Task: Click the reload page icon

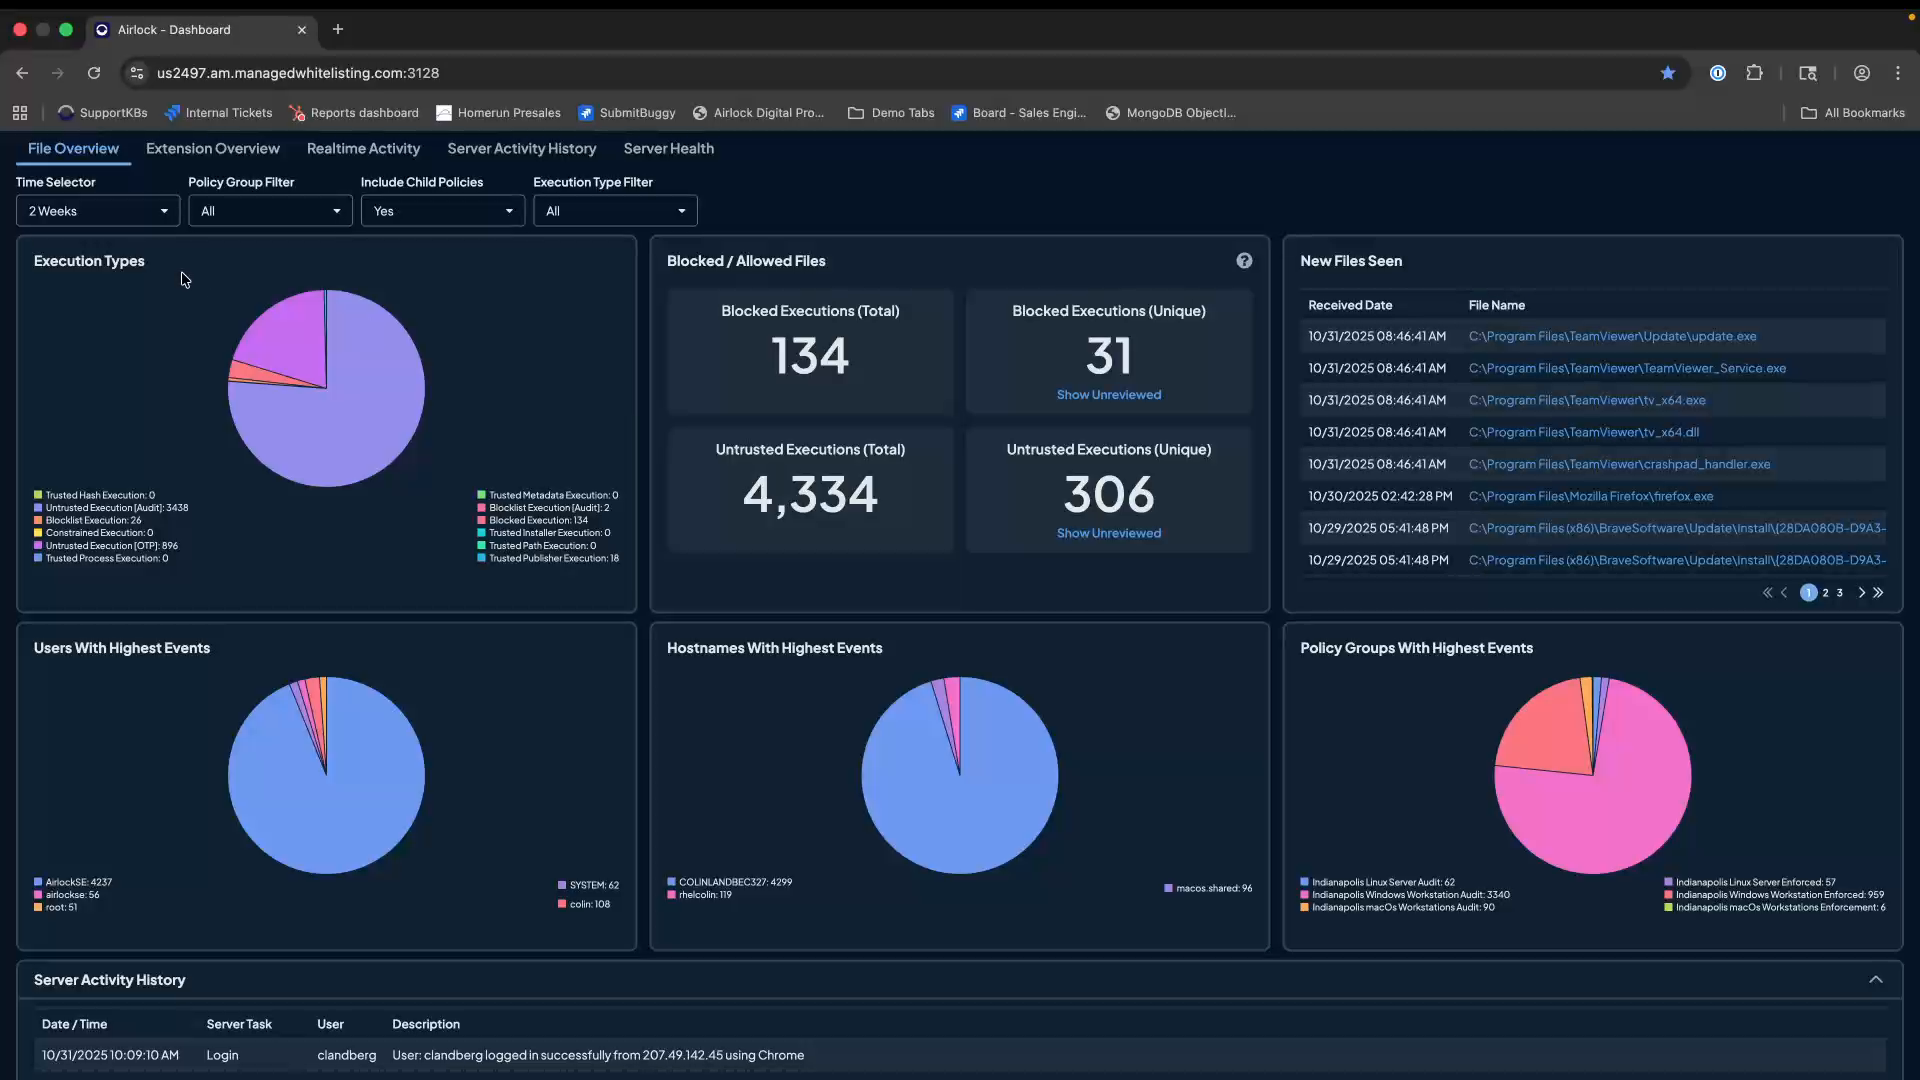Action: click(93, 73)
